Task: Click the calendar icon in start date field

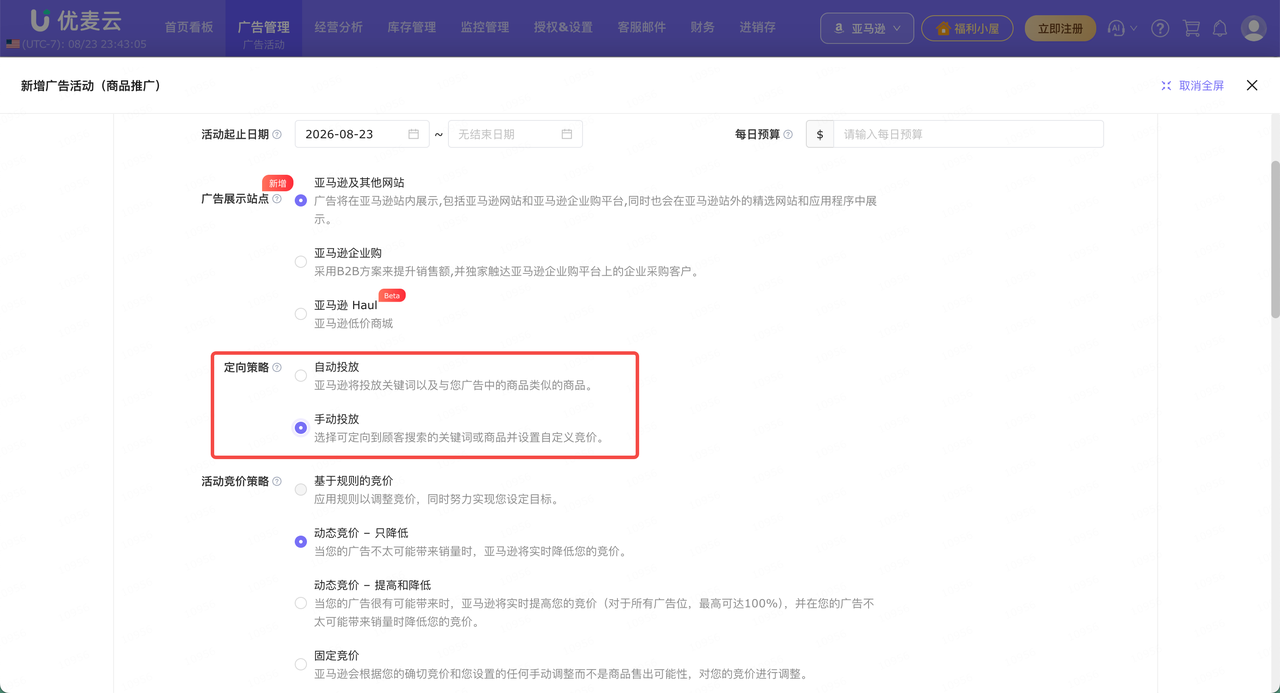Action: pos(414,134)
